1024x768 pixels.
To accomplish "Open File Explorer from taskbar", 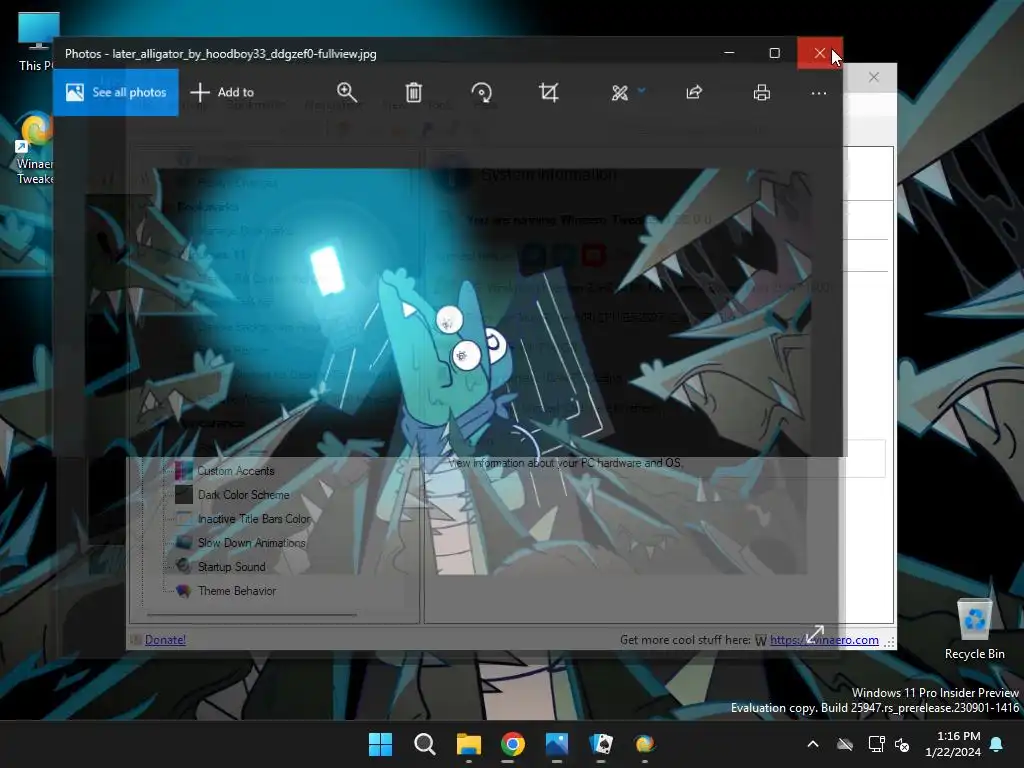I will tap(468, 744).
